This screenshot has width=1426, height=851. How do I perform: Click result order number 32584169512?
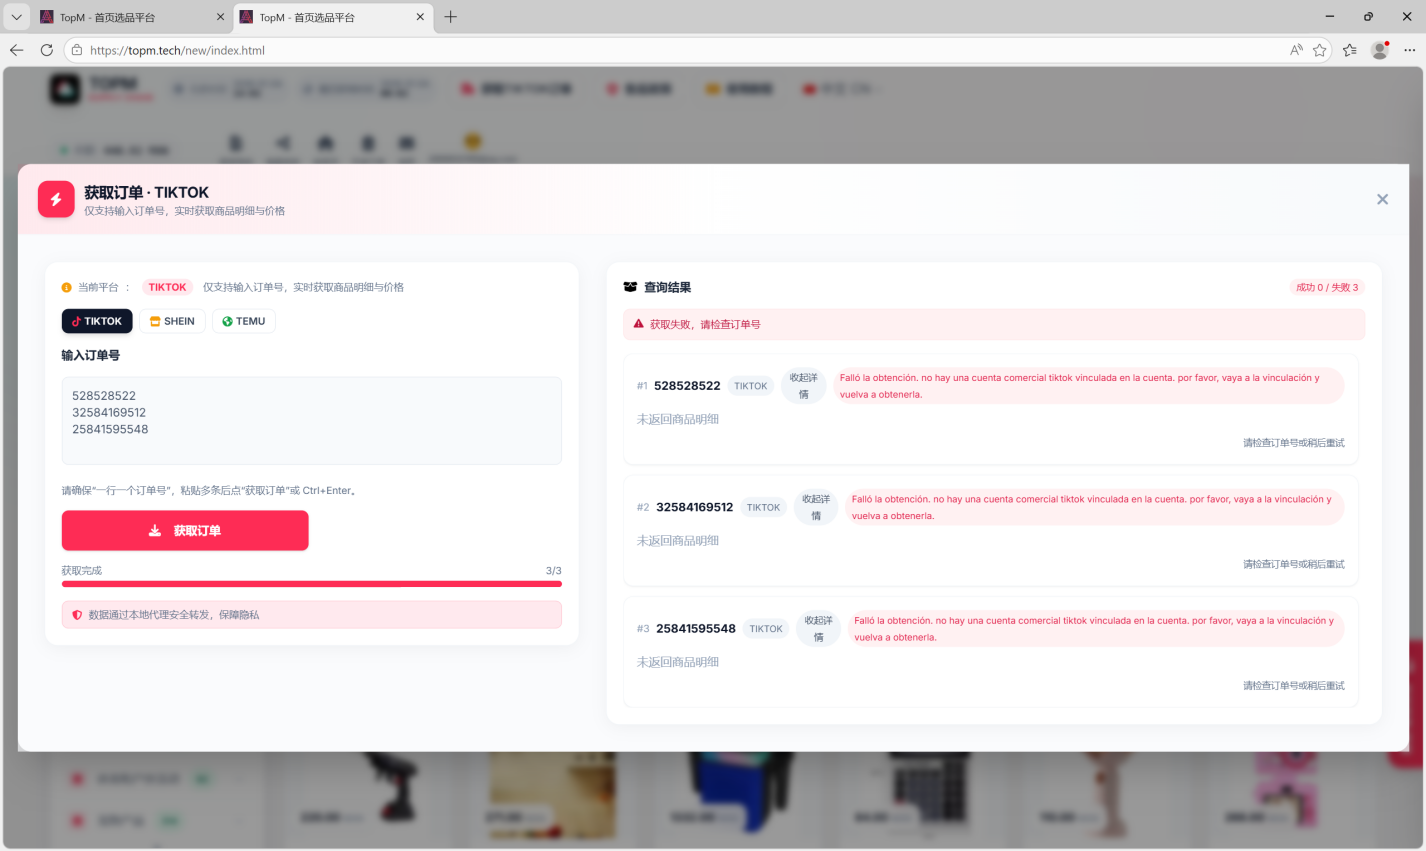click(x=695, y=507)
